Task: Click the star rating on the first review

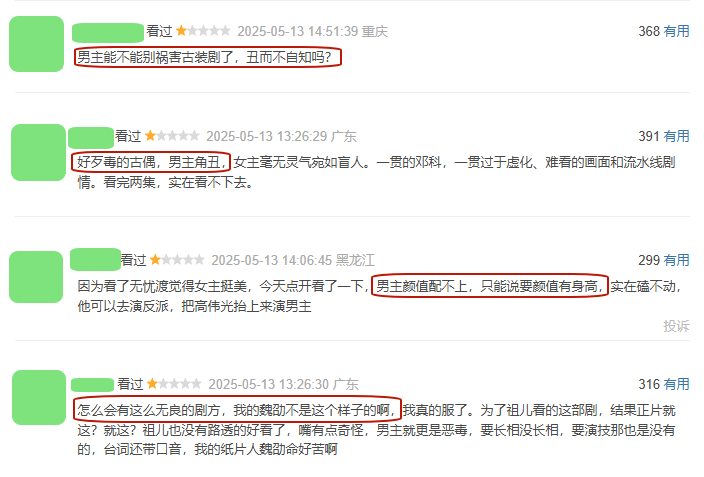Action: pos(203,31)
